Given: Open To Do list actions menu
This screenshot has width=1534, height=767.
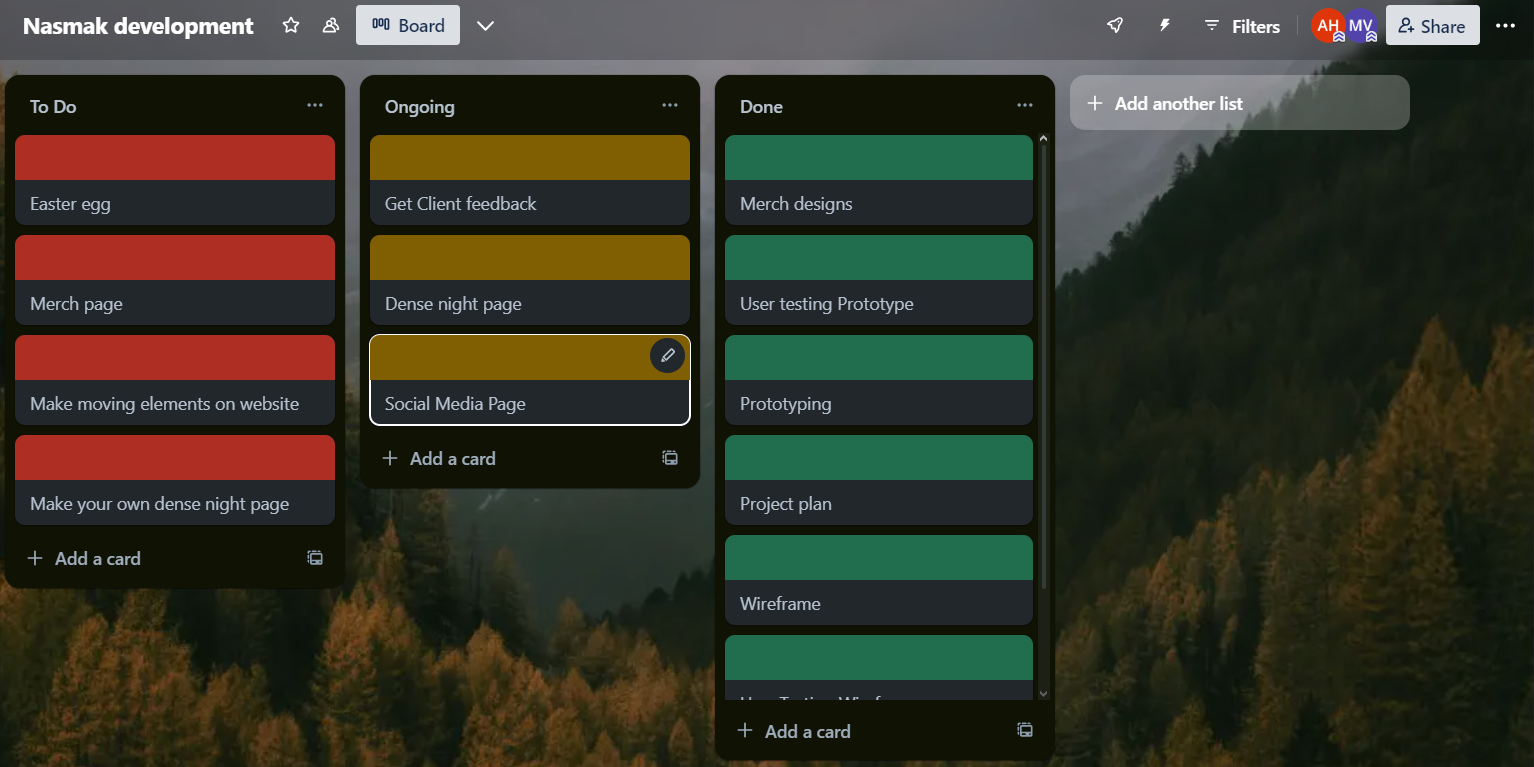Looking at the screenshot, I should tap(315, 106).
